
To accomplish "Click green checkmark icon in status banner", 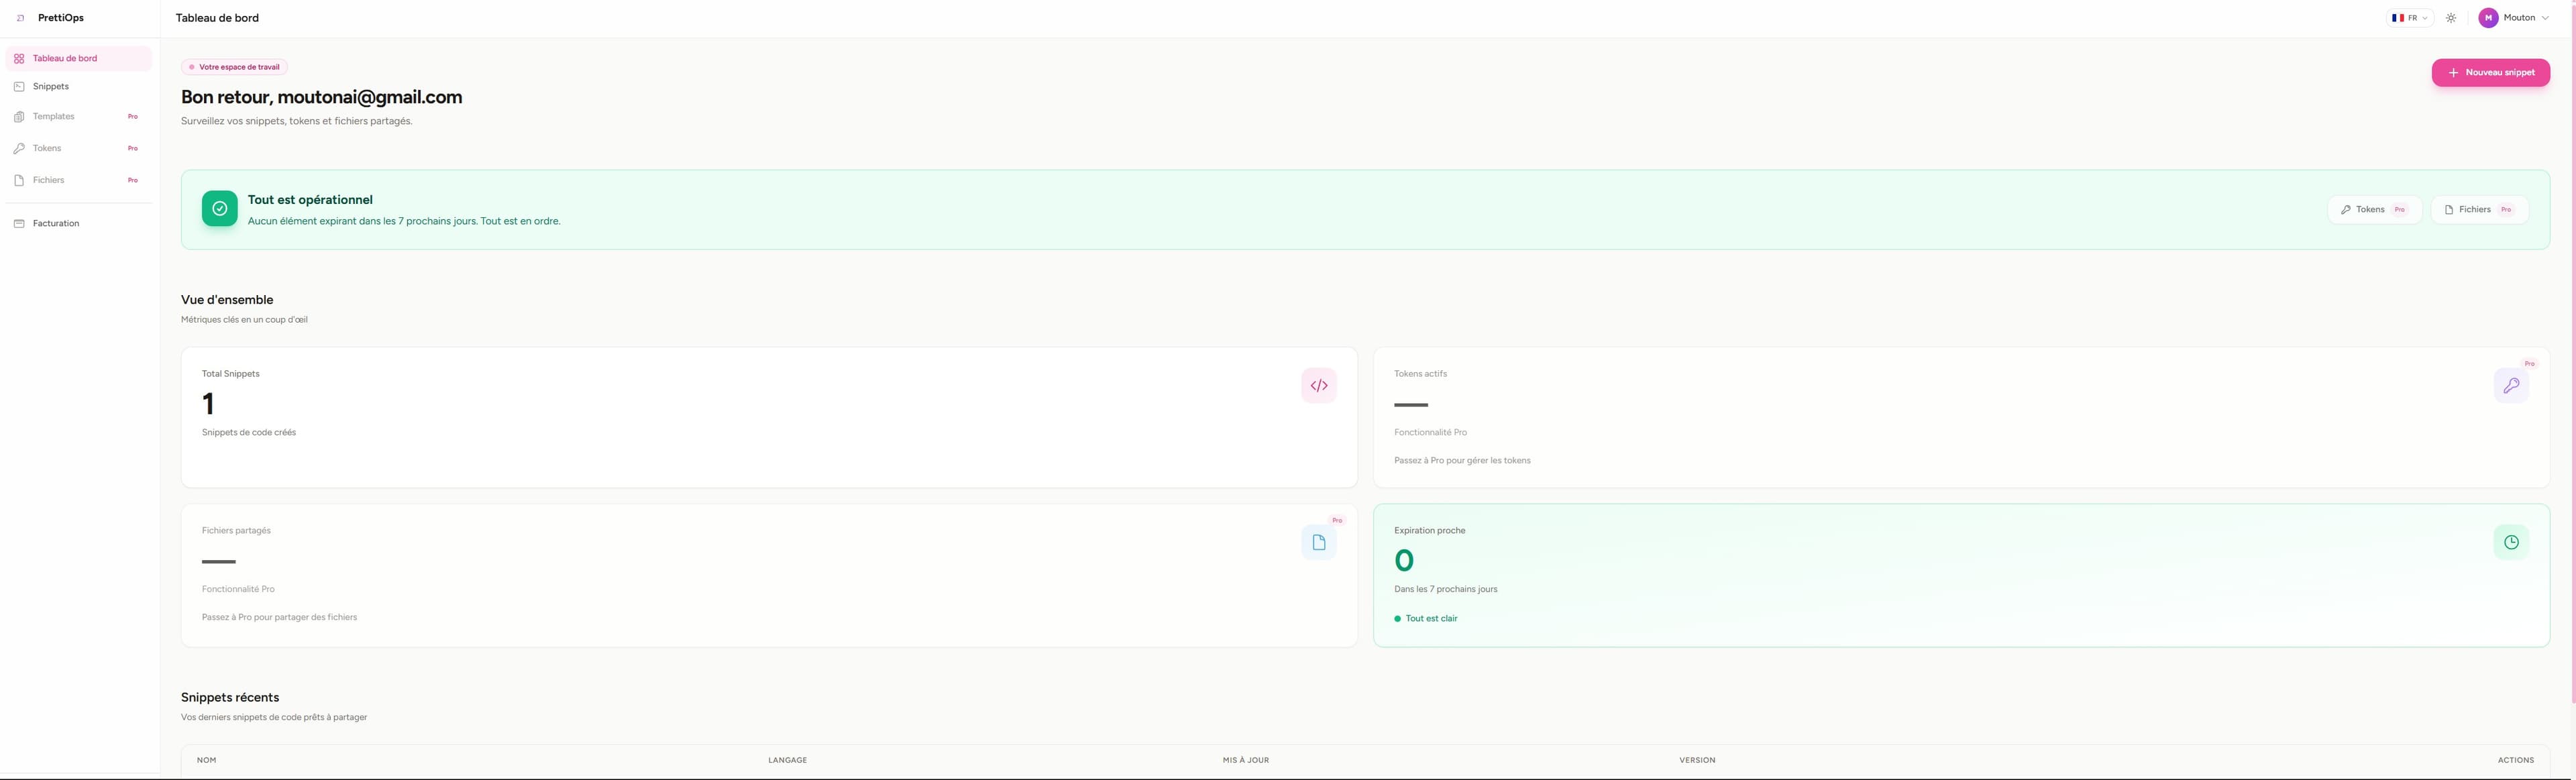I will (x=219, y=209).
